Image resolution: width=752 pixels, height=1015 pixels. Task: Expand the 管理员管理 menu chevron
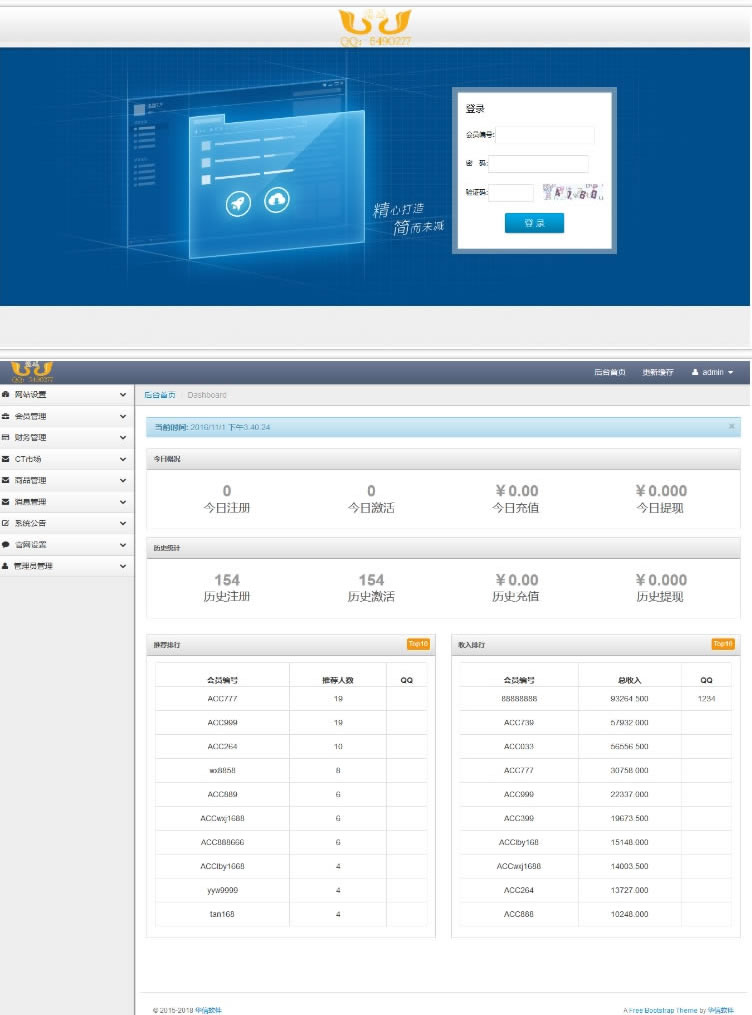tap(123, 566)
